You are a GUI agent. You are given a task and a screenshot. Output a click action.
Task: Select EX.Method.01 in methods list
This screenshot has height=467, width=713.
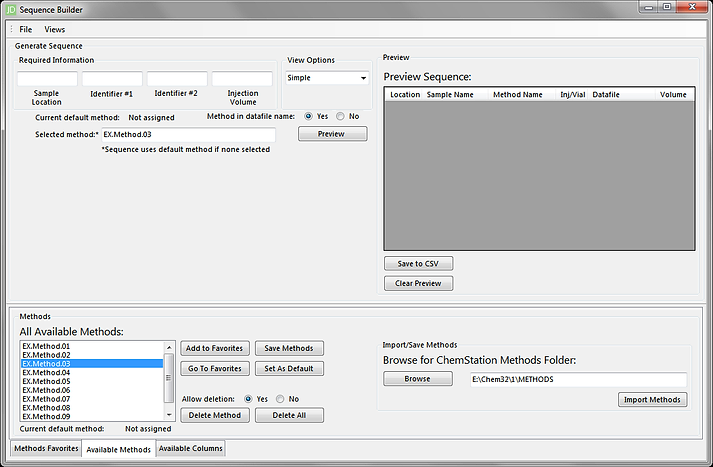click(x=92, y=346)
